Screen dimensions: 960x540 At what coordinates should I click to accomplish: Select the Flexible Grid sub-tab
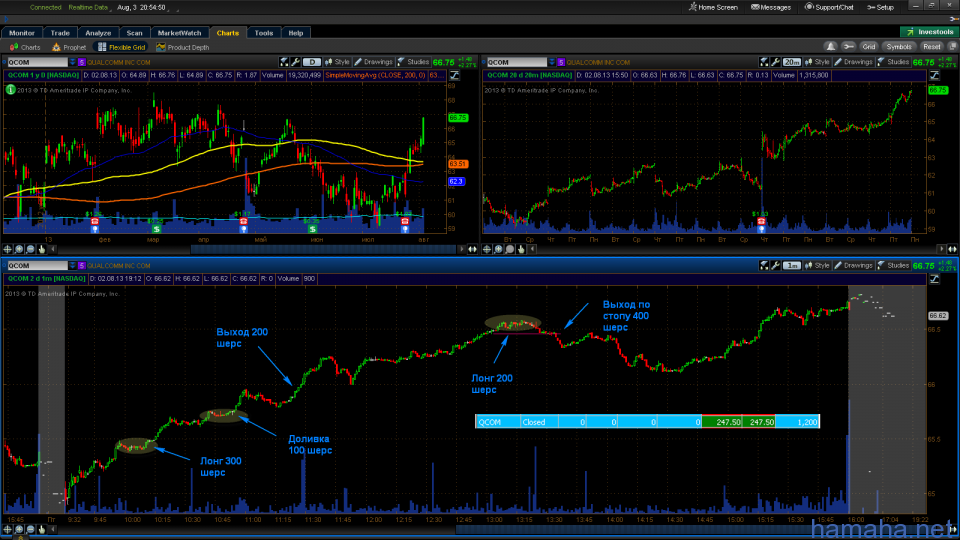[121, 47]
